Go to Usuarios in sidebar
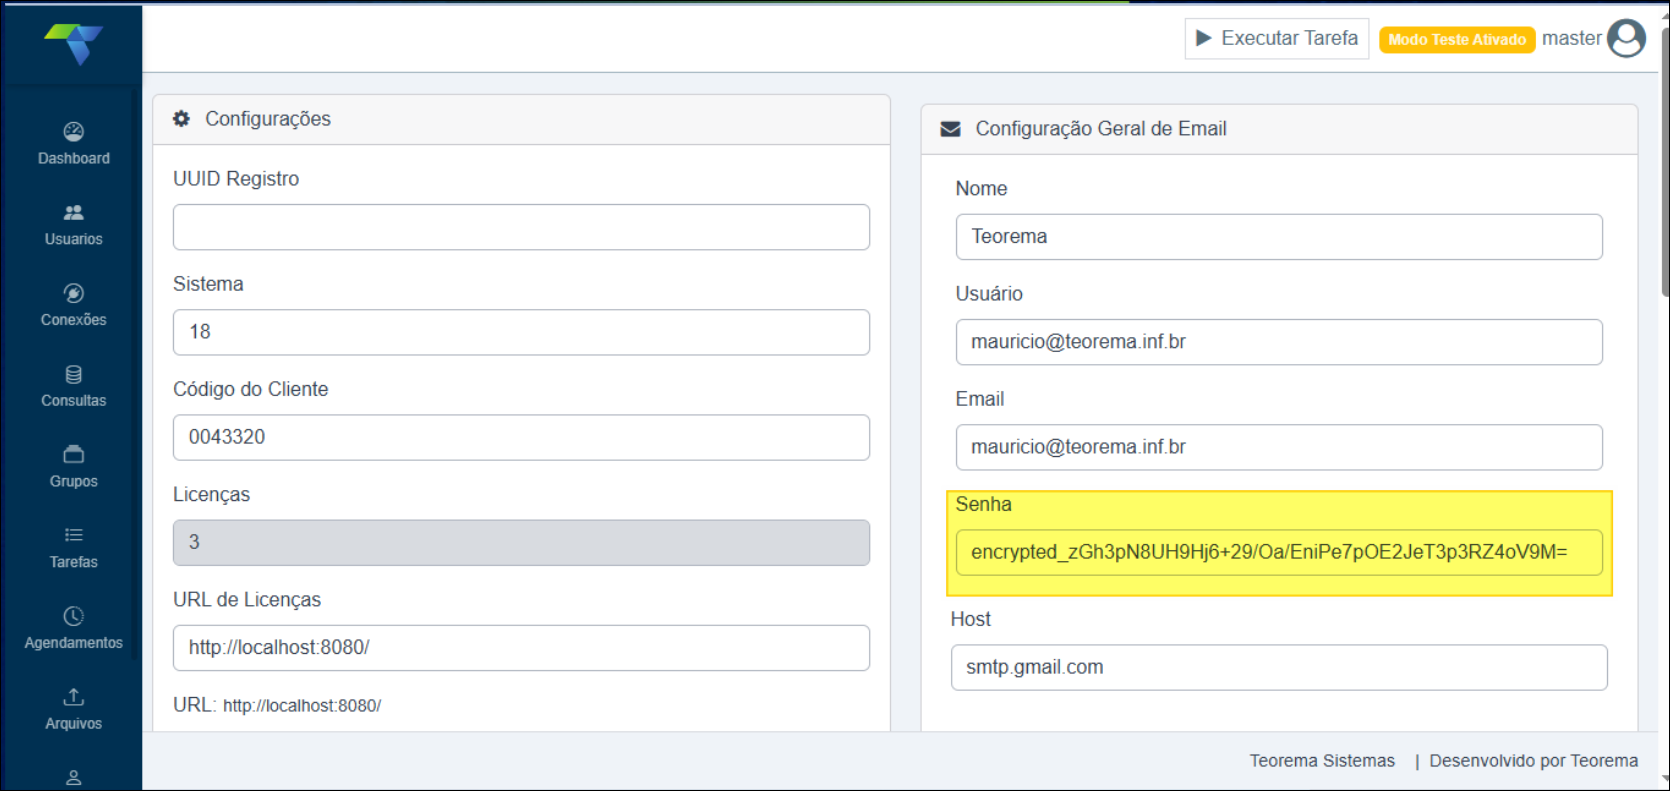This screenshot has width=1670, height=791. pyautogui.click(x=73, y=213)
